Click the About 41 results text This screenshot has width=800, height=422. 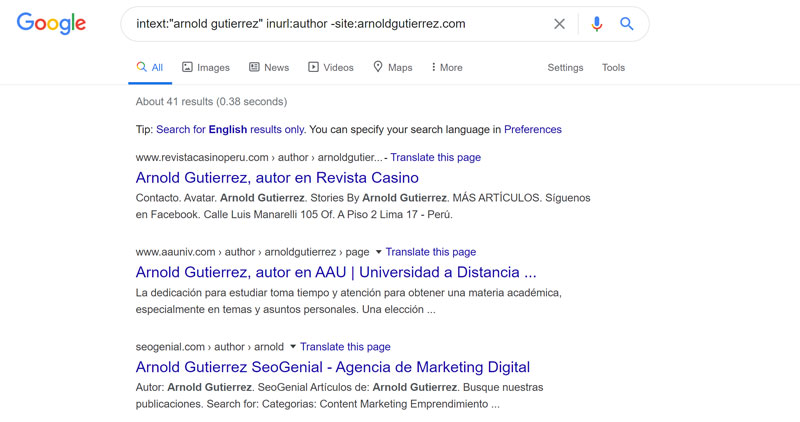pos(211,102)
